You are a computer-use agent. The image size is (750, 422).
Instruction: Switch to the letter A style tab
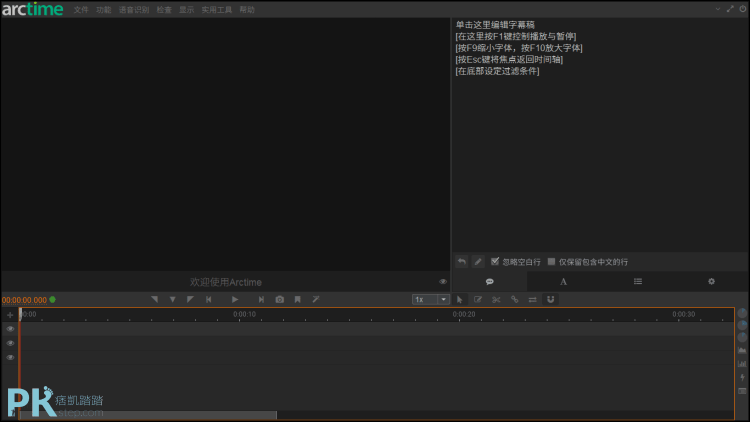click(x=563, y=282)
